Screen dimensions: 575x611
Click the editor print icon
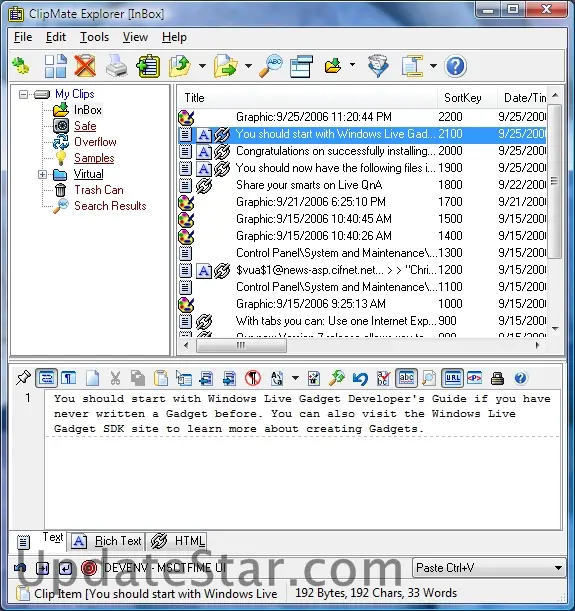(x=497, y=378)
